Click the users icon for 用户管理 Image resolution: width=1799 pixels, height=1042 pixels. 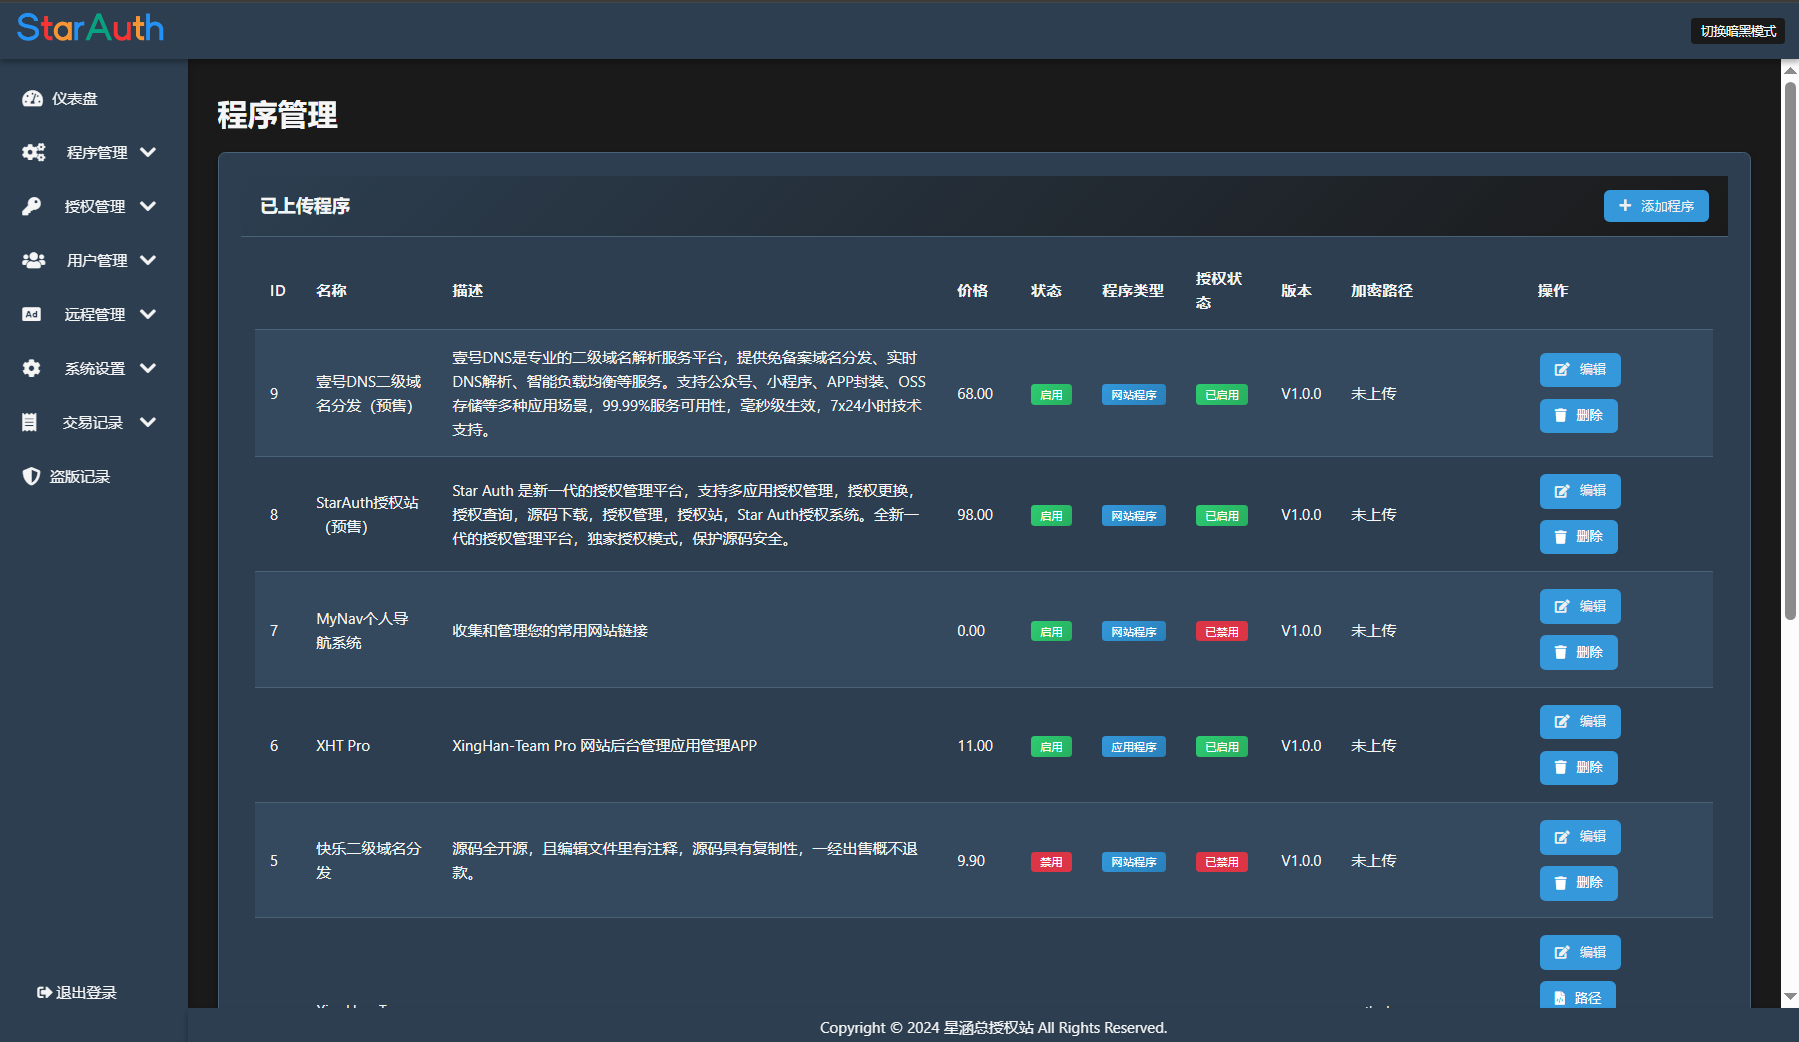click(34, 260)
